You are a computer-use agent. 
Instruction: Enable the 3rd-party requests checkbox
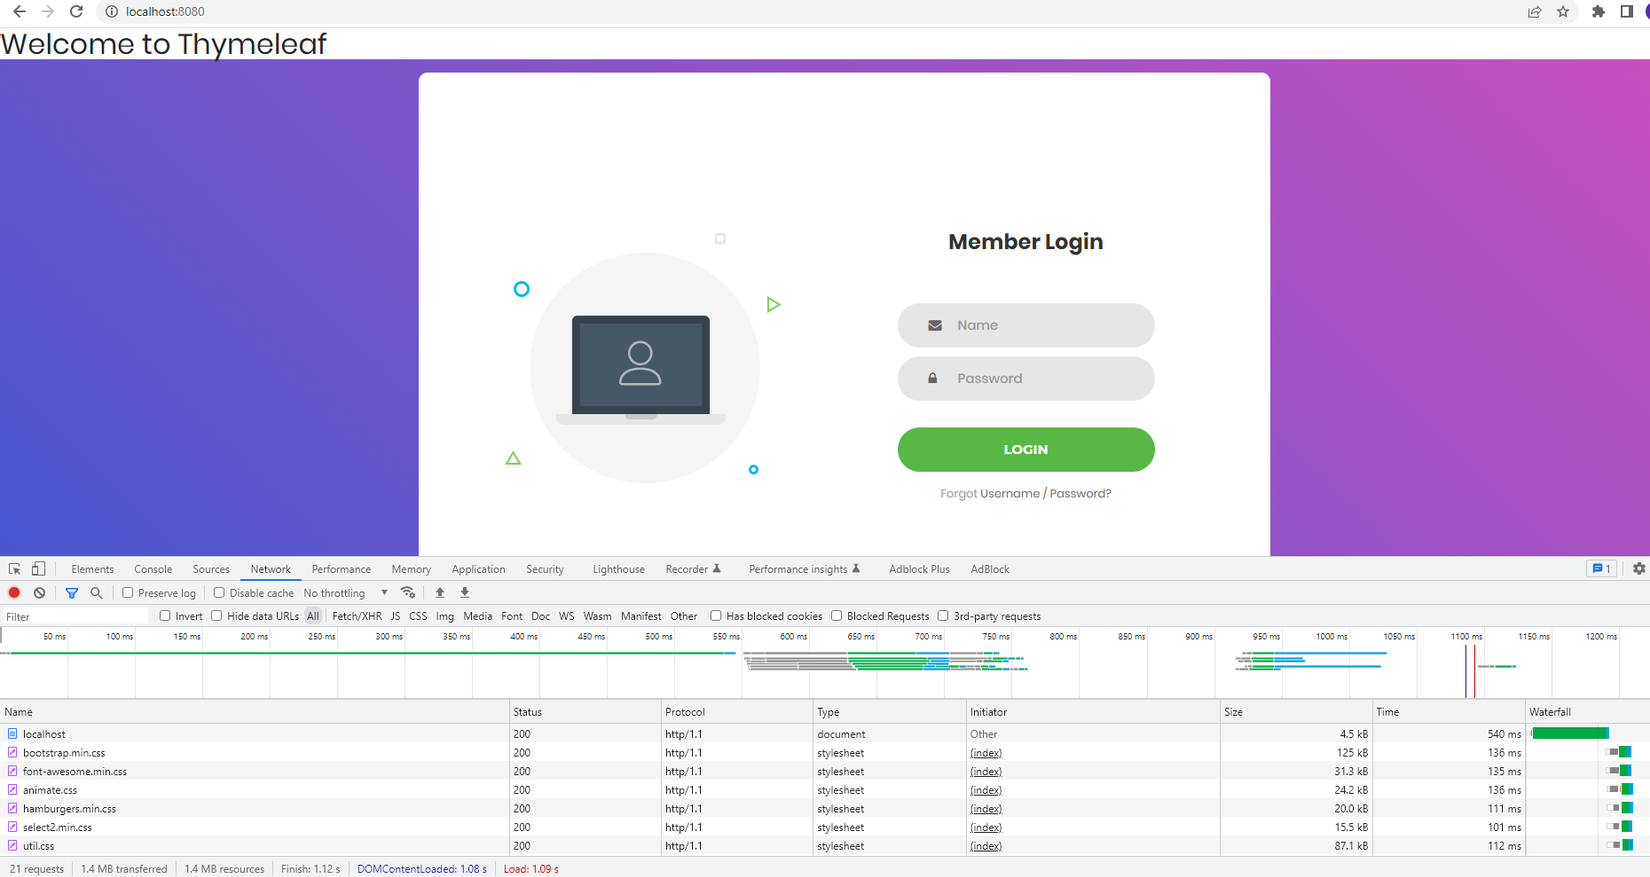tap(943, 616)
